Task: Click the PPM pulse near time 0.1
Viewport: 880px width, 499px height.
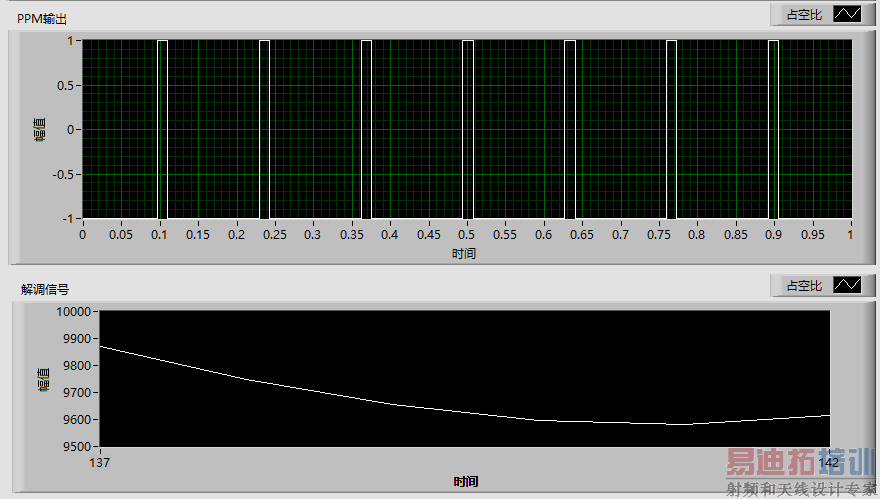Action: click(x=162, y=129)
